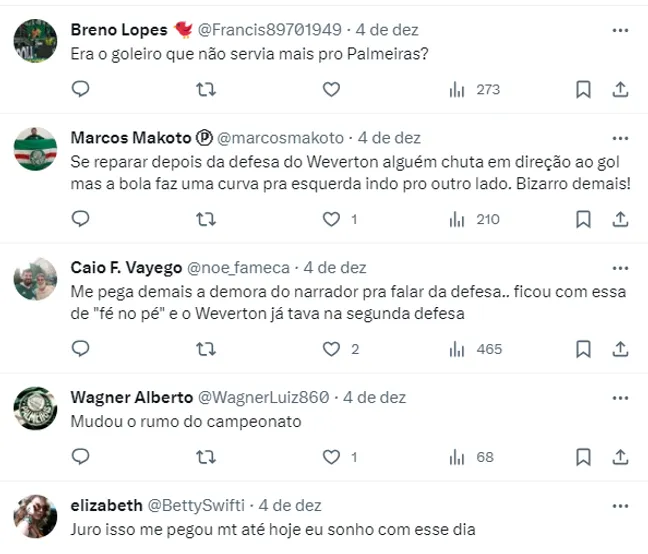This screenshot has height=554, width=648.
Task: Like Breno Lopes' tweet about Palmeiras
Action: 331,90
